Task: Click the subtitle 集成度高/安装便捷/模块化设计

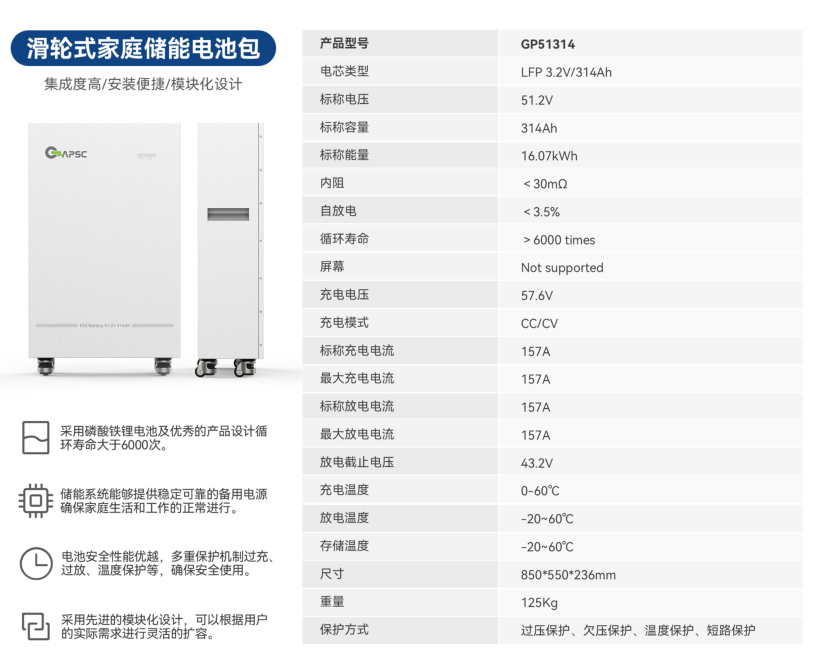Action: (142, 84)
